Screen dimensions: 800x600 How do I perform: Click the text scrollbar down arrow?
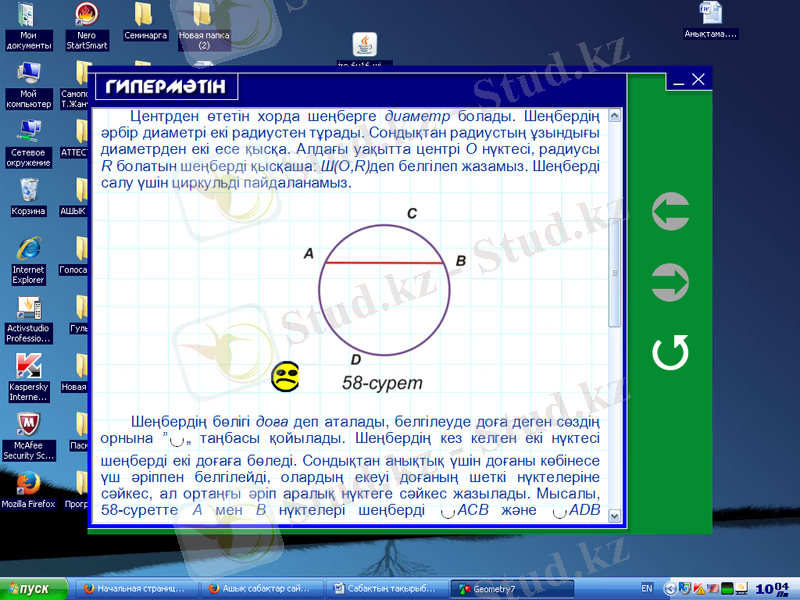point(615,516)
